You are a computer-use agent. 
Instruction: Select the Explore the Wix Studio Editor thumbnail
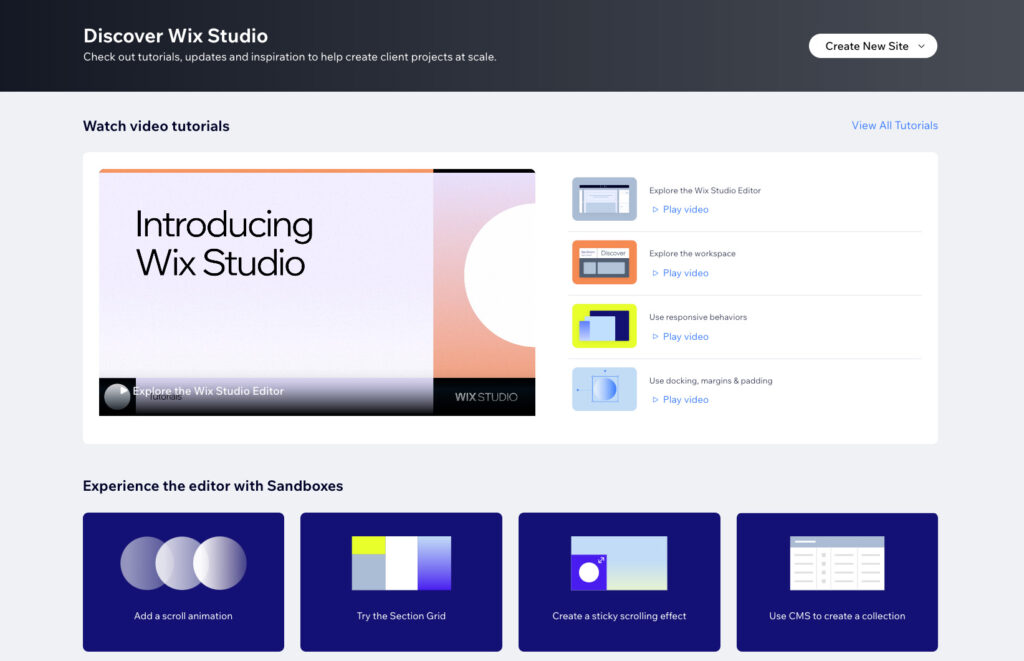[604, 199]
